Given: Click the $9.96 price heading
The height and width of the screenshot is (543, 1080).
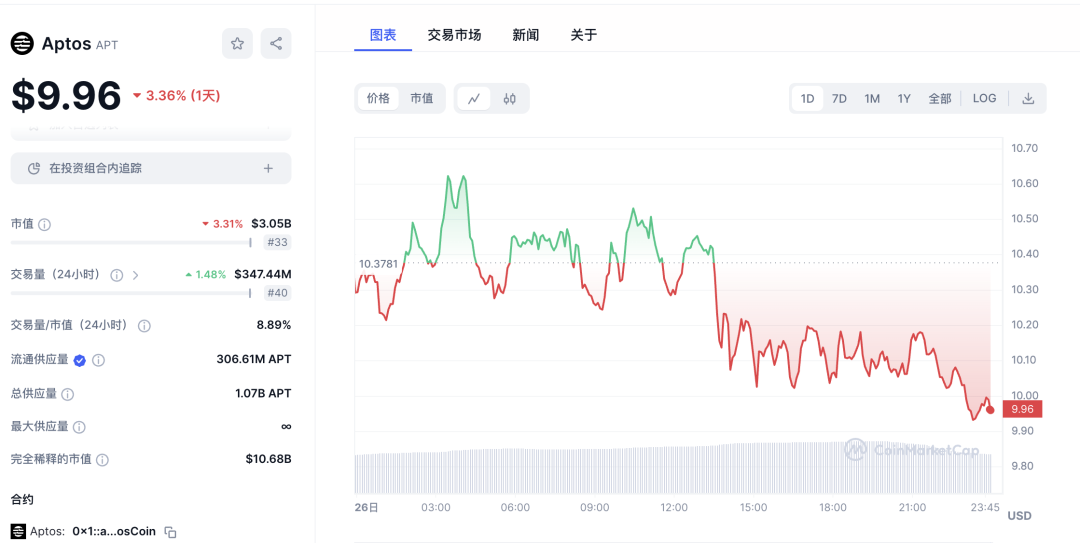Looking at the screenshot, I should 66,96.
